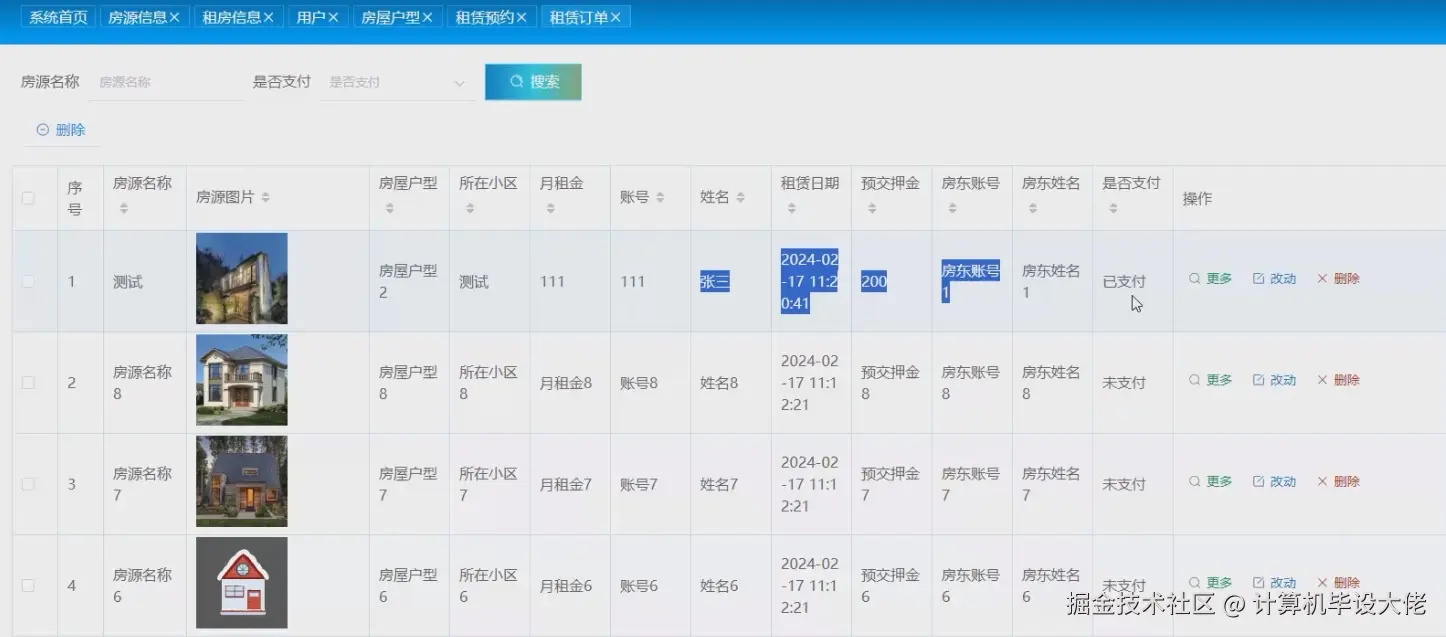Open the 房屋户型 tab
The width and height of the screenshot is (1446, 637).
tap(390, 15)
